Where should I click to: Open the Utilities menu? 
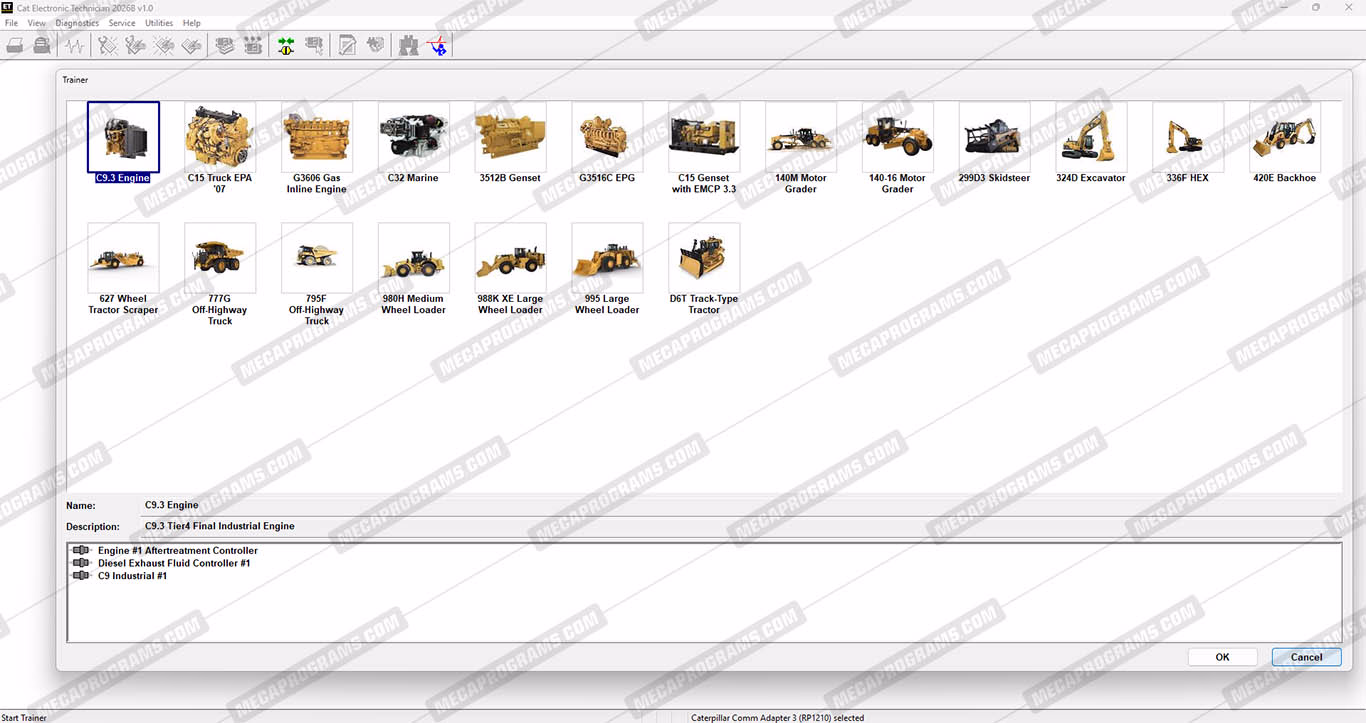coord(159,23)
